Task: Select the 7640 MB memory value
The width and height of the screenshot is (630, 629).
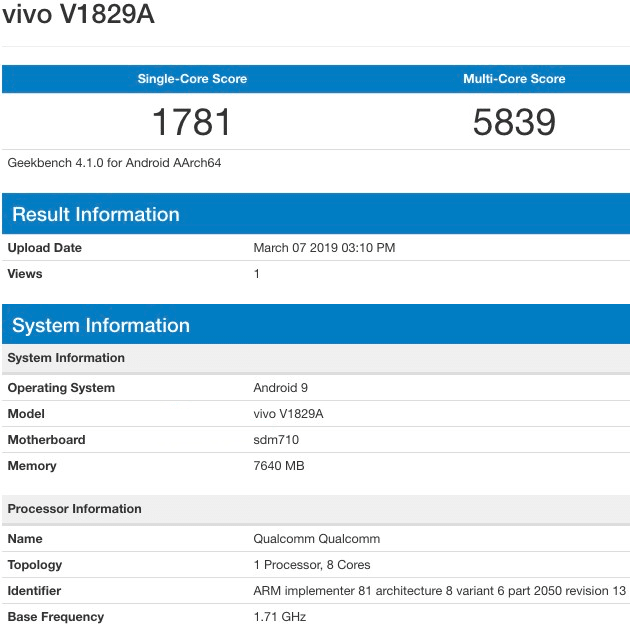Action: [x=279, y=466]
